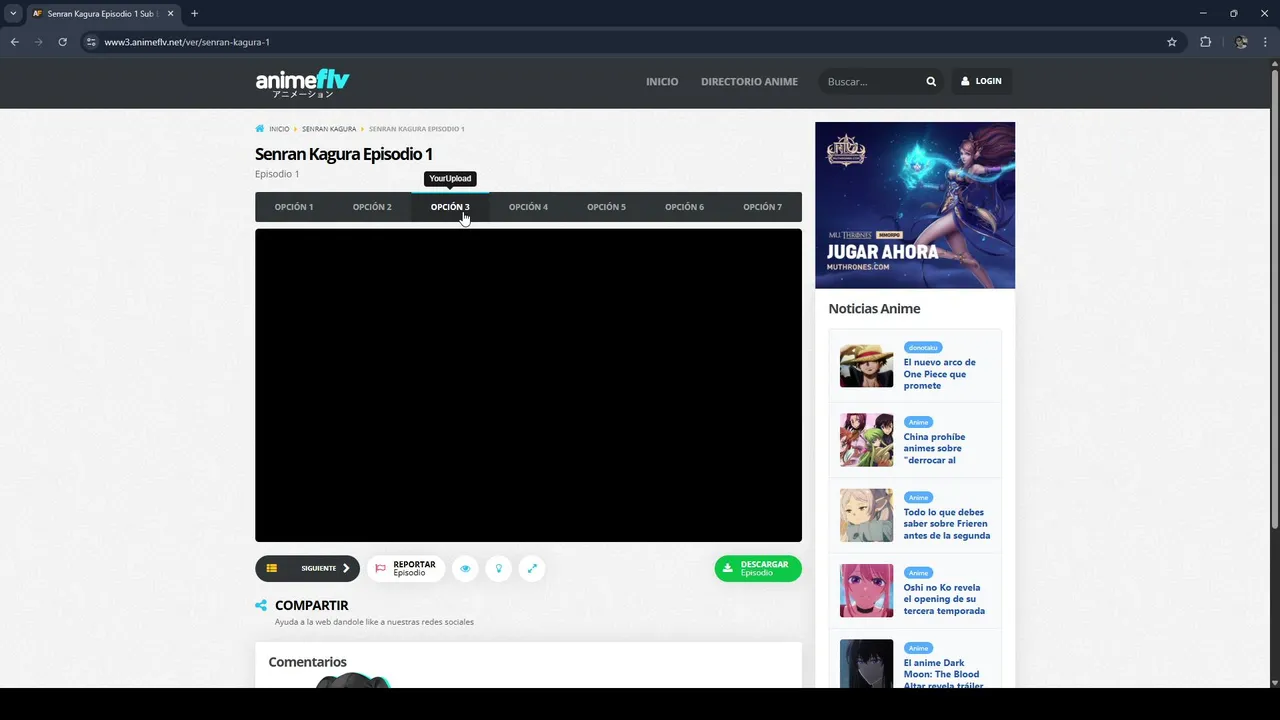Click the page vertical scrollbar
Screen dimensions: 1280x720
(1274, 300)
